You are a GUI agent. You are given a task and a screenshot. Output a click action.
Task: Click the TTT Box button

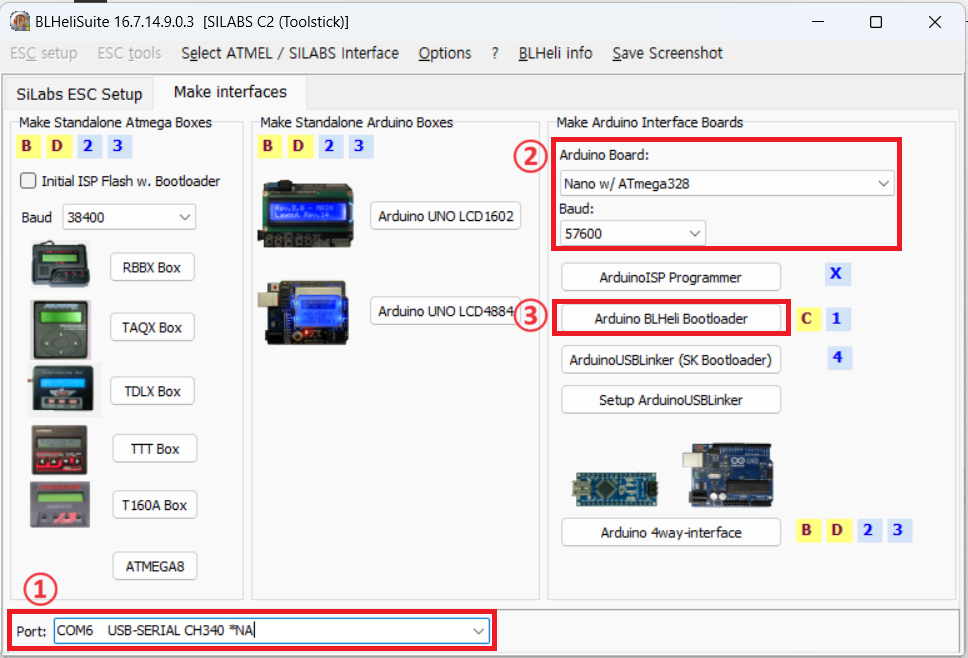point(154,449)
